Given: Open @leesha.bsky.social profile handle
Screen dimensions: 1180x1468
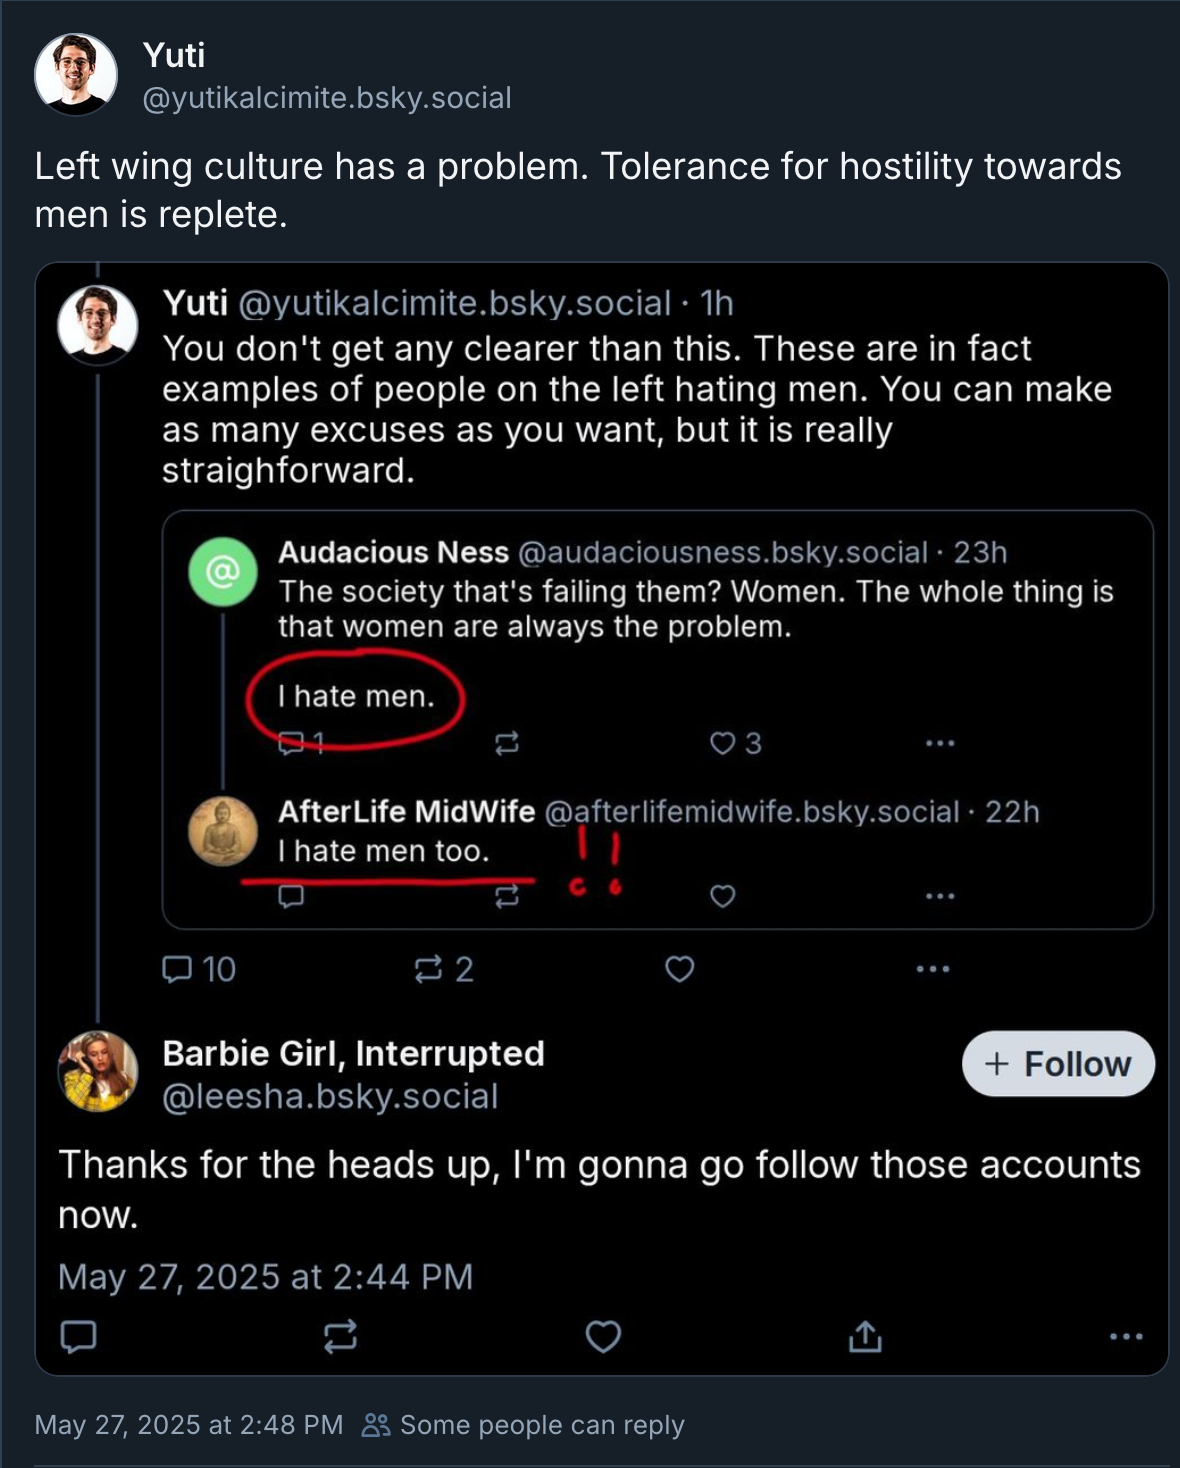Looking at the screenshot, I should click(330, 1097).
